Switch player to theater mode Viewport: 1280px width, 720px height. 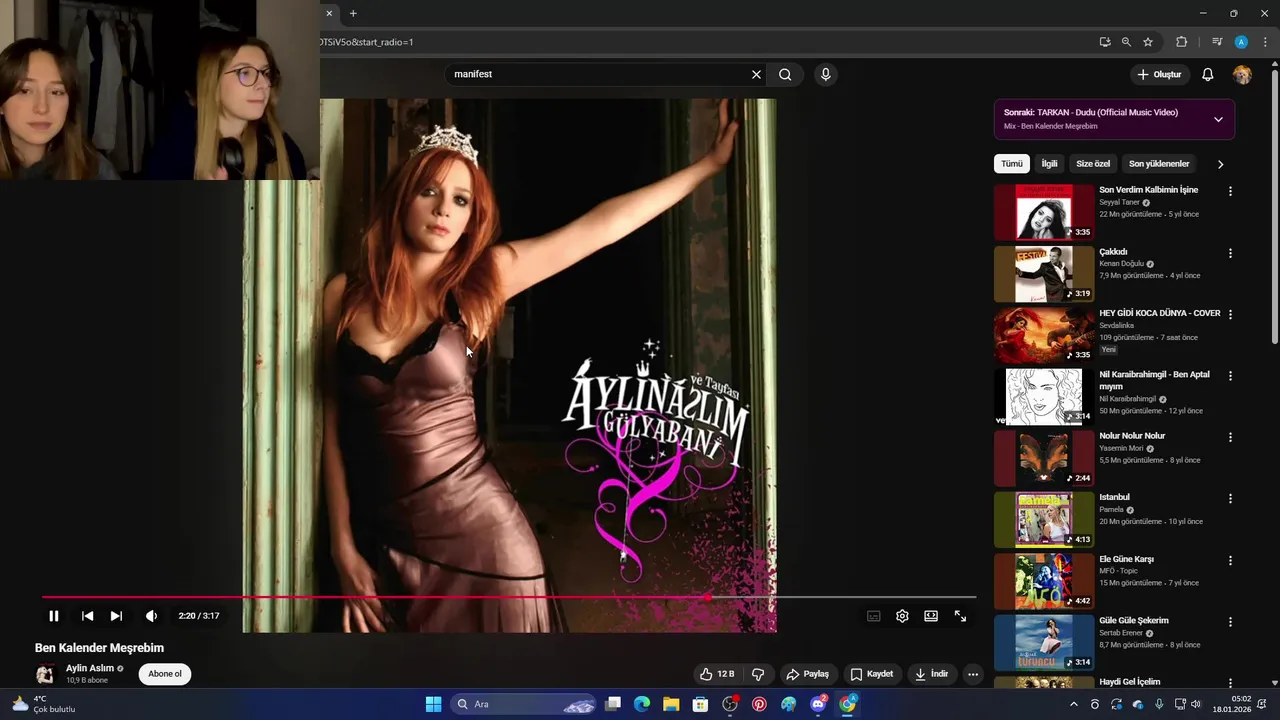point(931,616)
